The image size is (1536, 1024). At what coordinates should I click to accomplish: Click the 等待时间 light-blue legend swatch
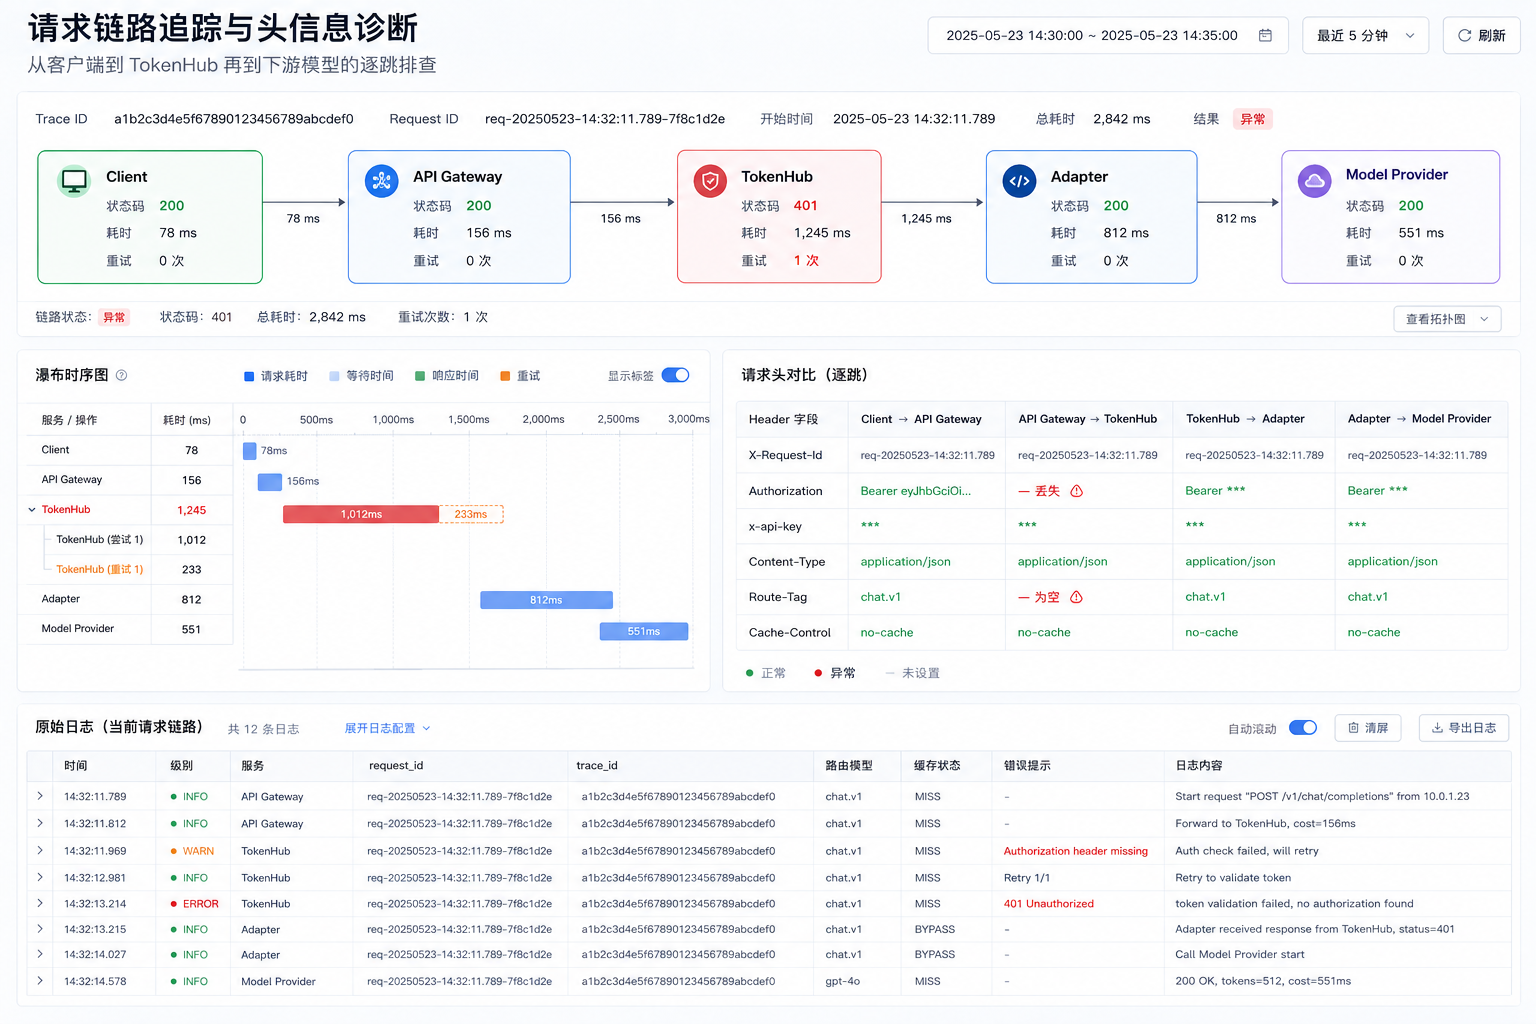[335, 376]
